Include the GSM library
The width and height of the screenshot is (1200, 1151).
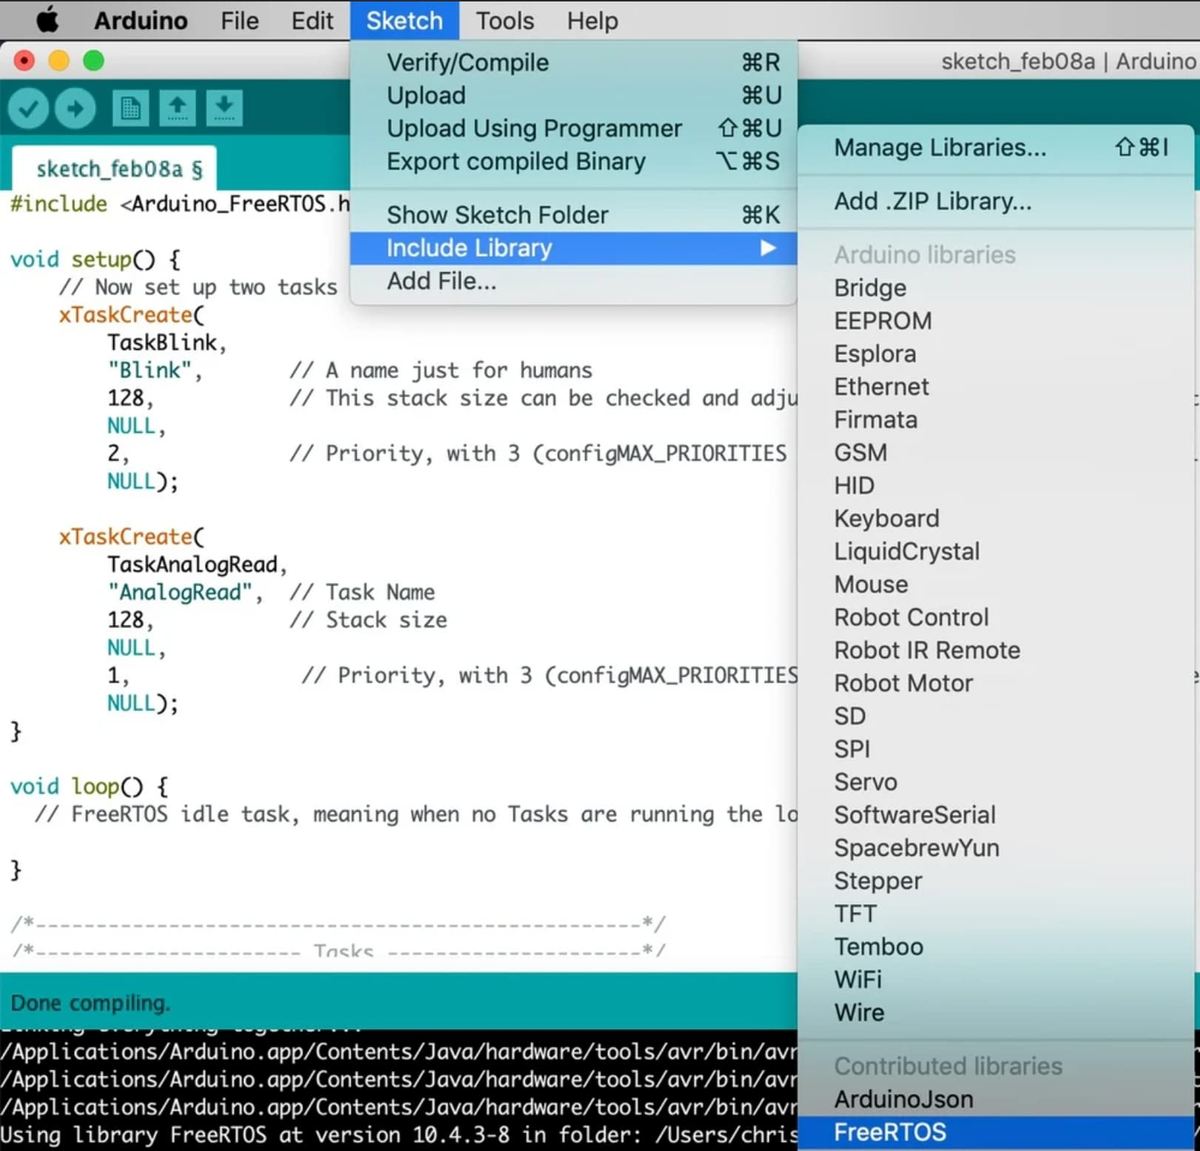point(996,452)
